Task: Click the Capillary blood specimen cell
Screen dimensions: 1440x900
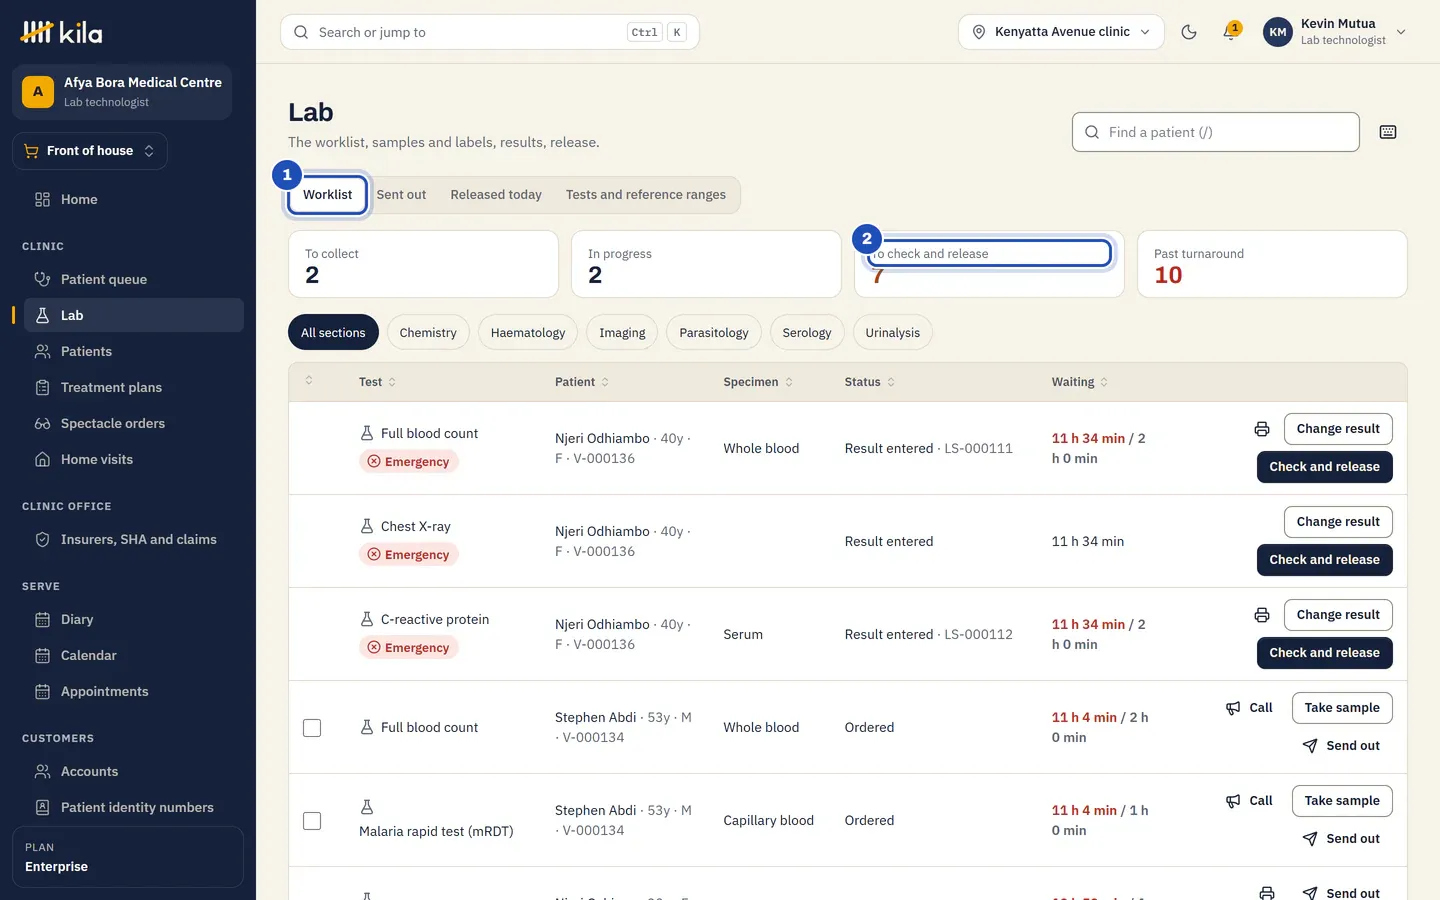Action: click(768, 821)
